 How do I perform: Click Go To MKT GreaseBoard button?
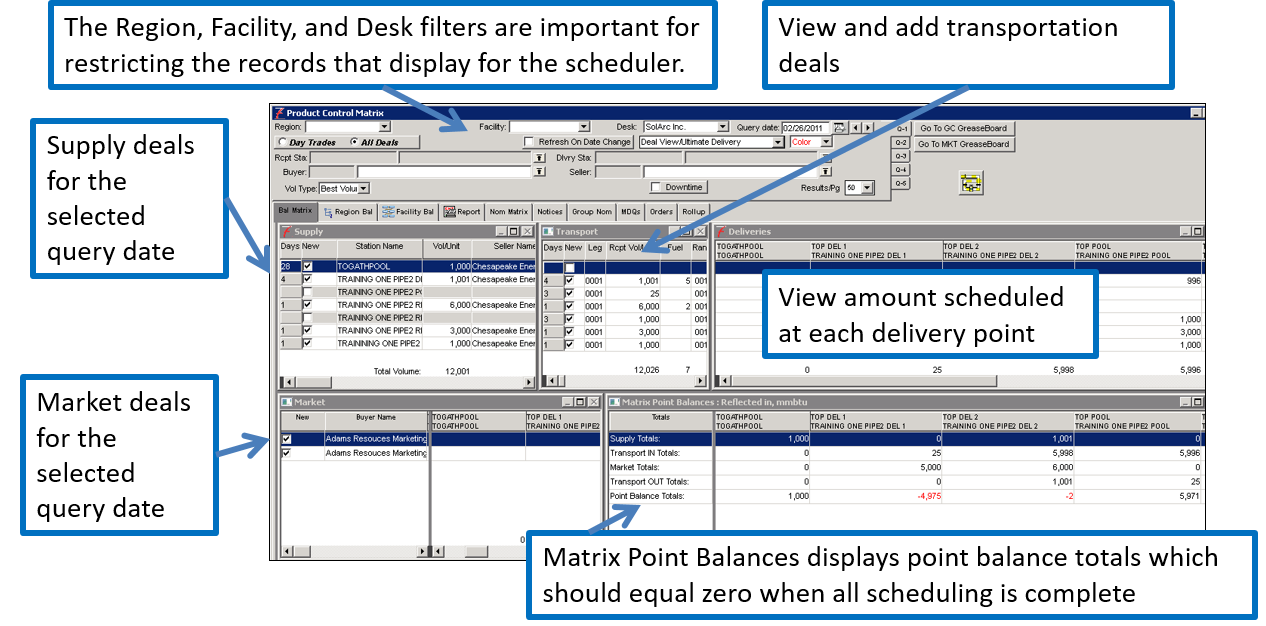(x=965, y=144)
